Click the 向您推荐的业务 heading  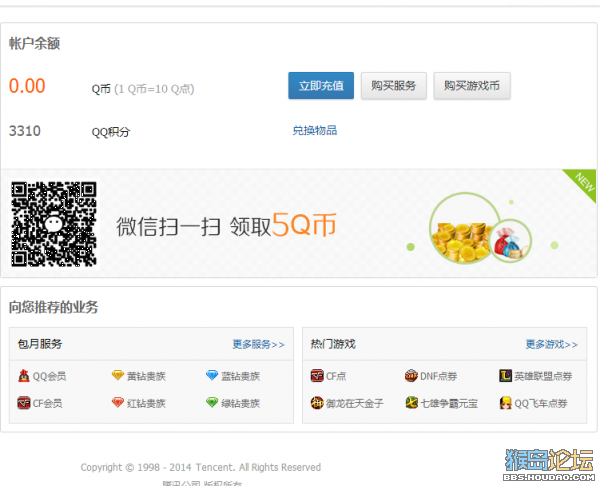pyautogui.click(x=54, y=307)
